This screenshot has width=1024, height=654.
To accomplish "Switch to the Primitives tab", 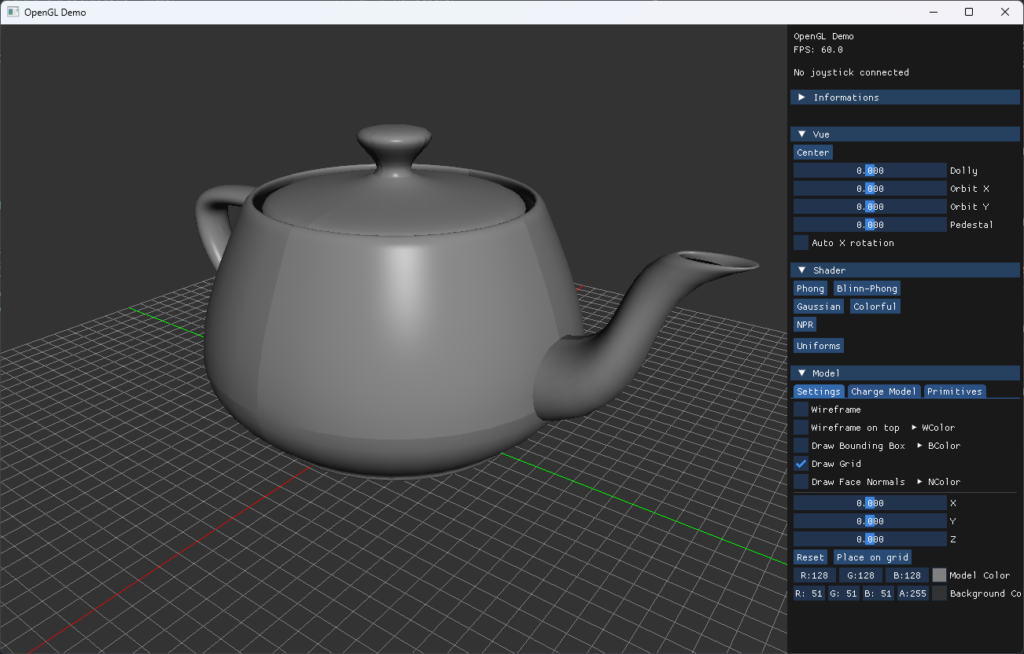I will 954,391.
